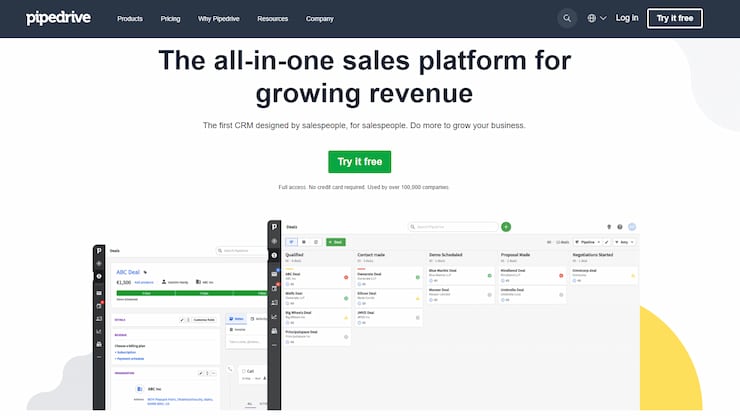The width and height of the screenshot is (740, 416).
Task: Click the outlined Try it free header button
Action: click(x=675, y=18)
